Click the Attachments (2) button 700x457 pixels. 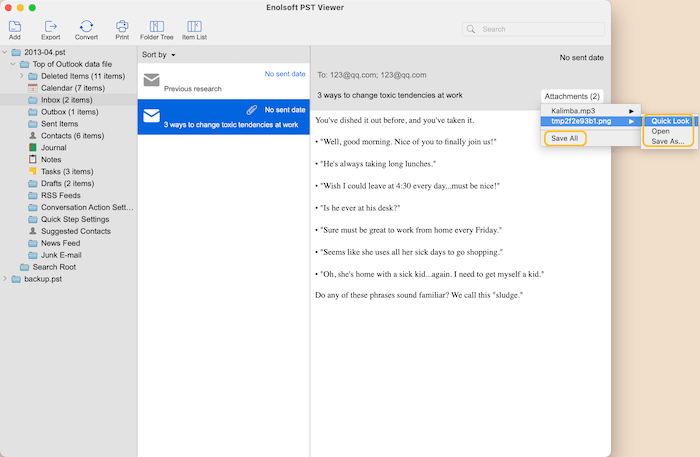[573, 96]
